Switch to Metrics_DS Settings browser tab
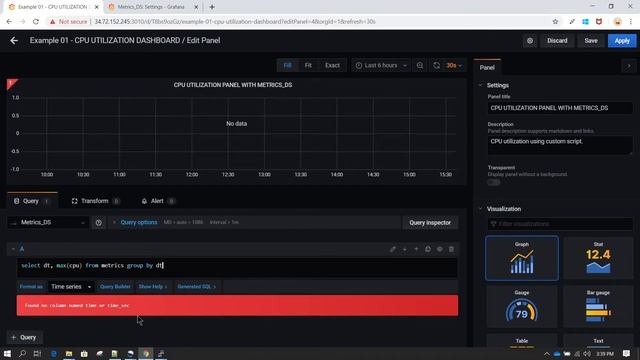This screenshot has width=640, height=360. 151,7
